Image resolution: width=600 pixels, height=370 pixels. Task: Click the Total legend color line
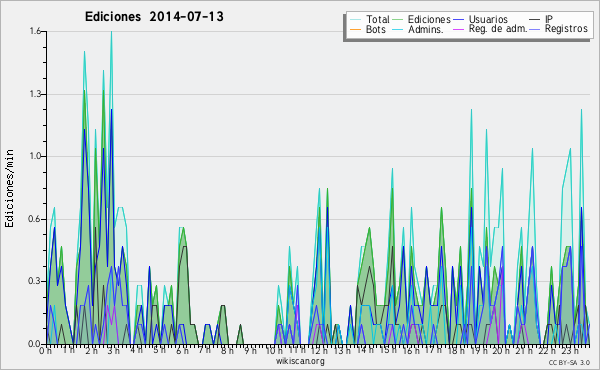(x=355, y=19)
